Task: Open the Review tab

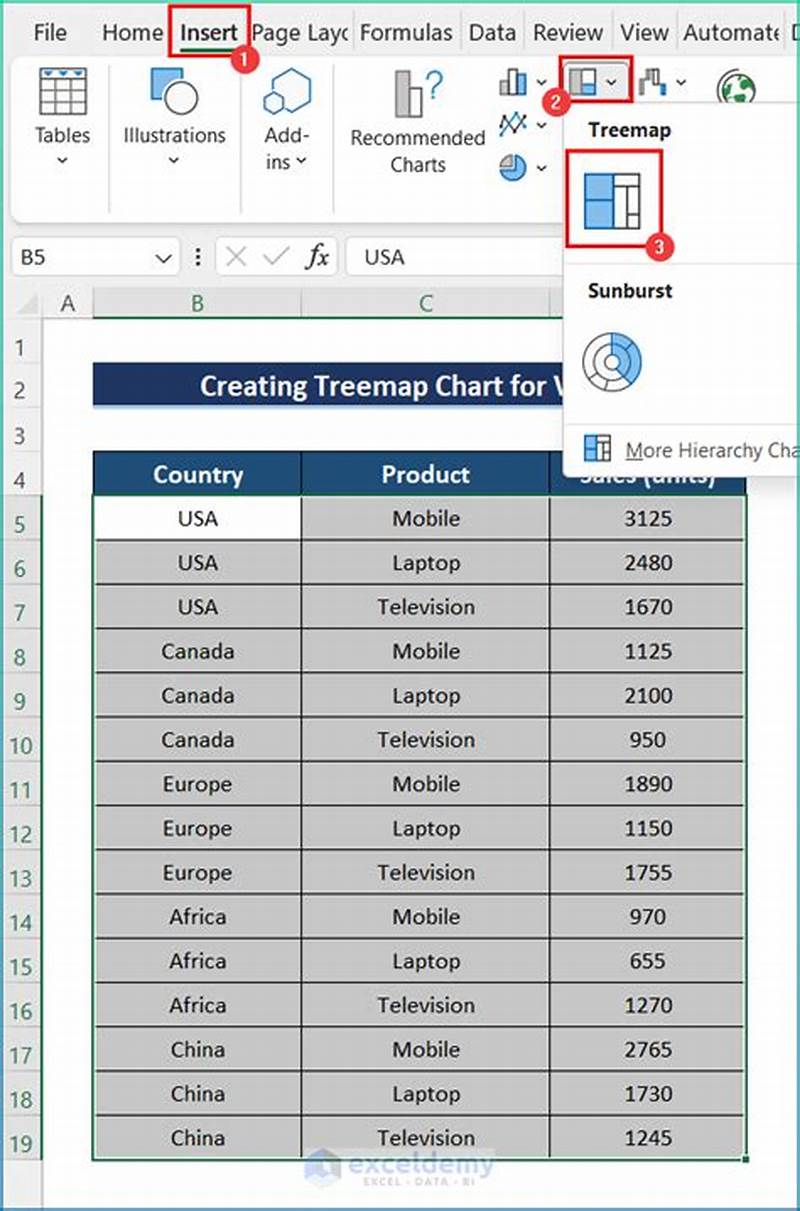Action: pos(567,32)
